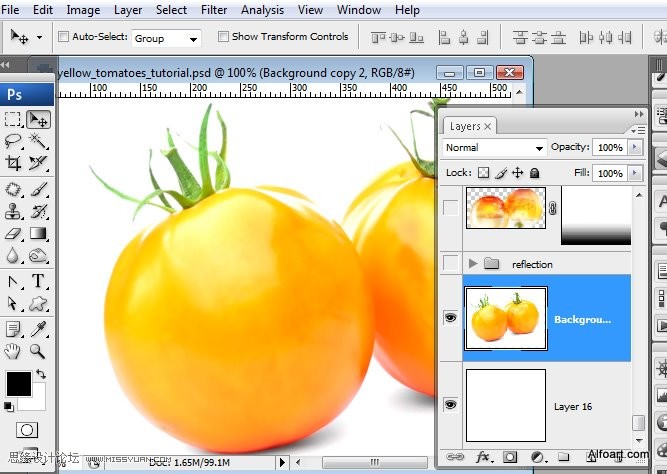Select the Rectangular Marquee tool
Screen dimensions: 667x474
point(13,120)
